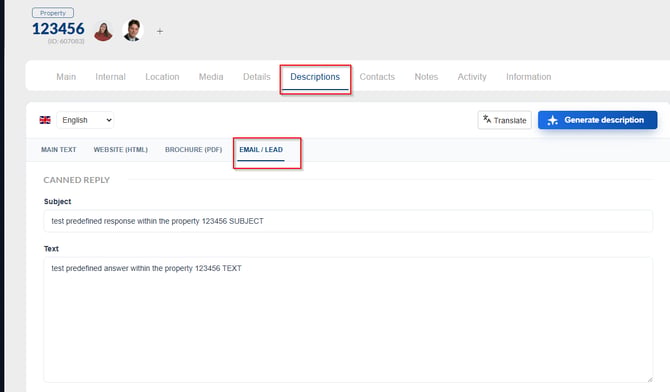Go to the Media tab
Viewport: 670px width, 392px height.
[x=211, y=77]
